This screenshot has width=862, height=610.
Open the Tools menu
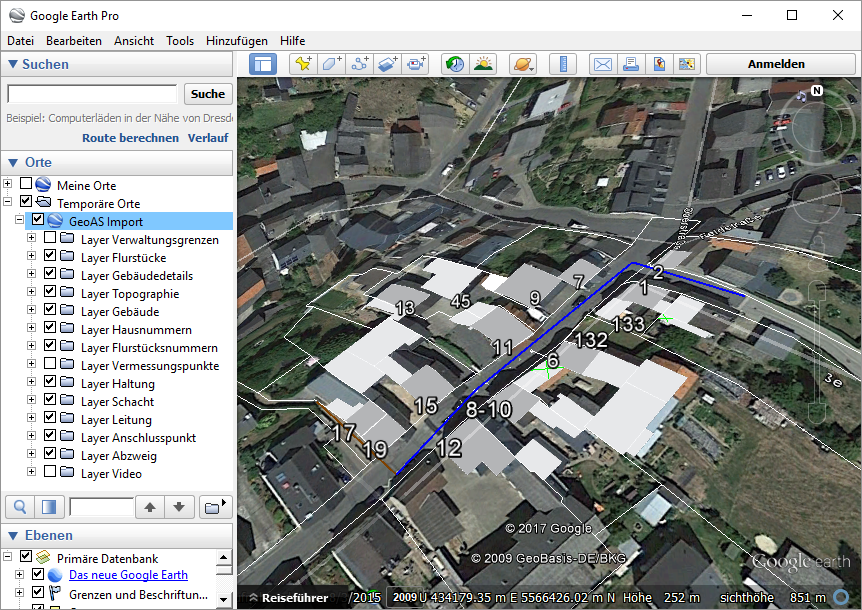click(x=180, y=41)
